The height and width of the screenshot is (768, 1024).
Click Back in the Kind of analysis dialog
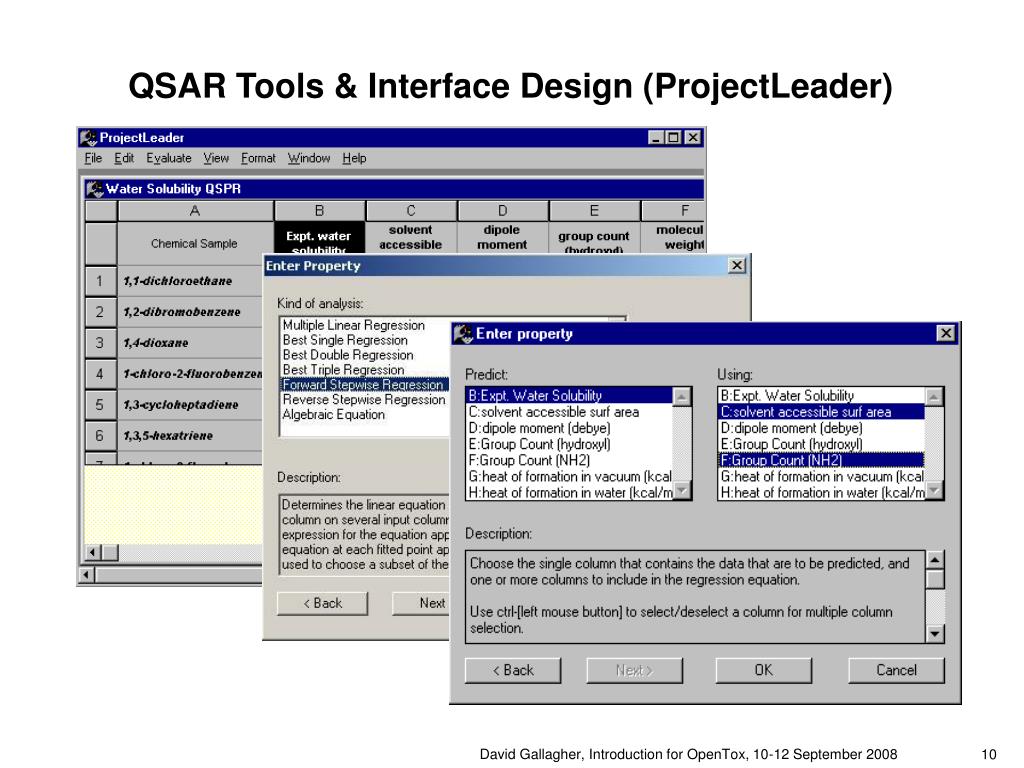point(322,603)
